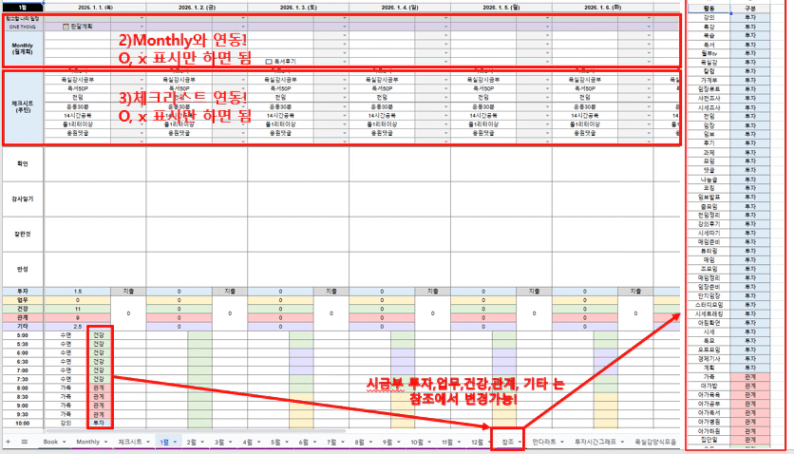Open the 독서50P dropdown under 2026. 1. 2.

(243, 89)
